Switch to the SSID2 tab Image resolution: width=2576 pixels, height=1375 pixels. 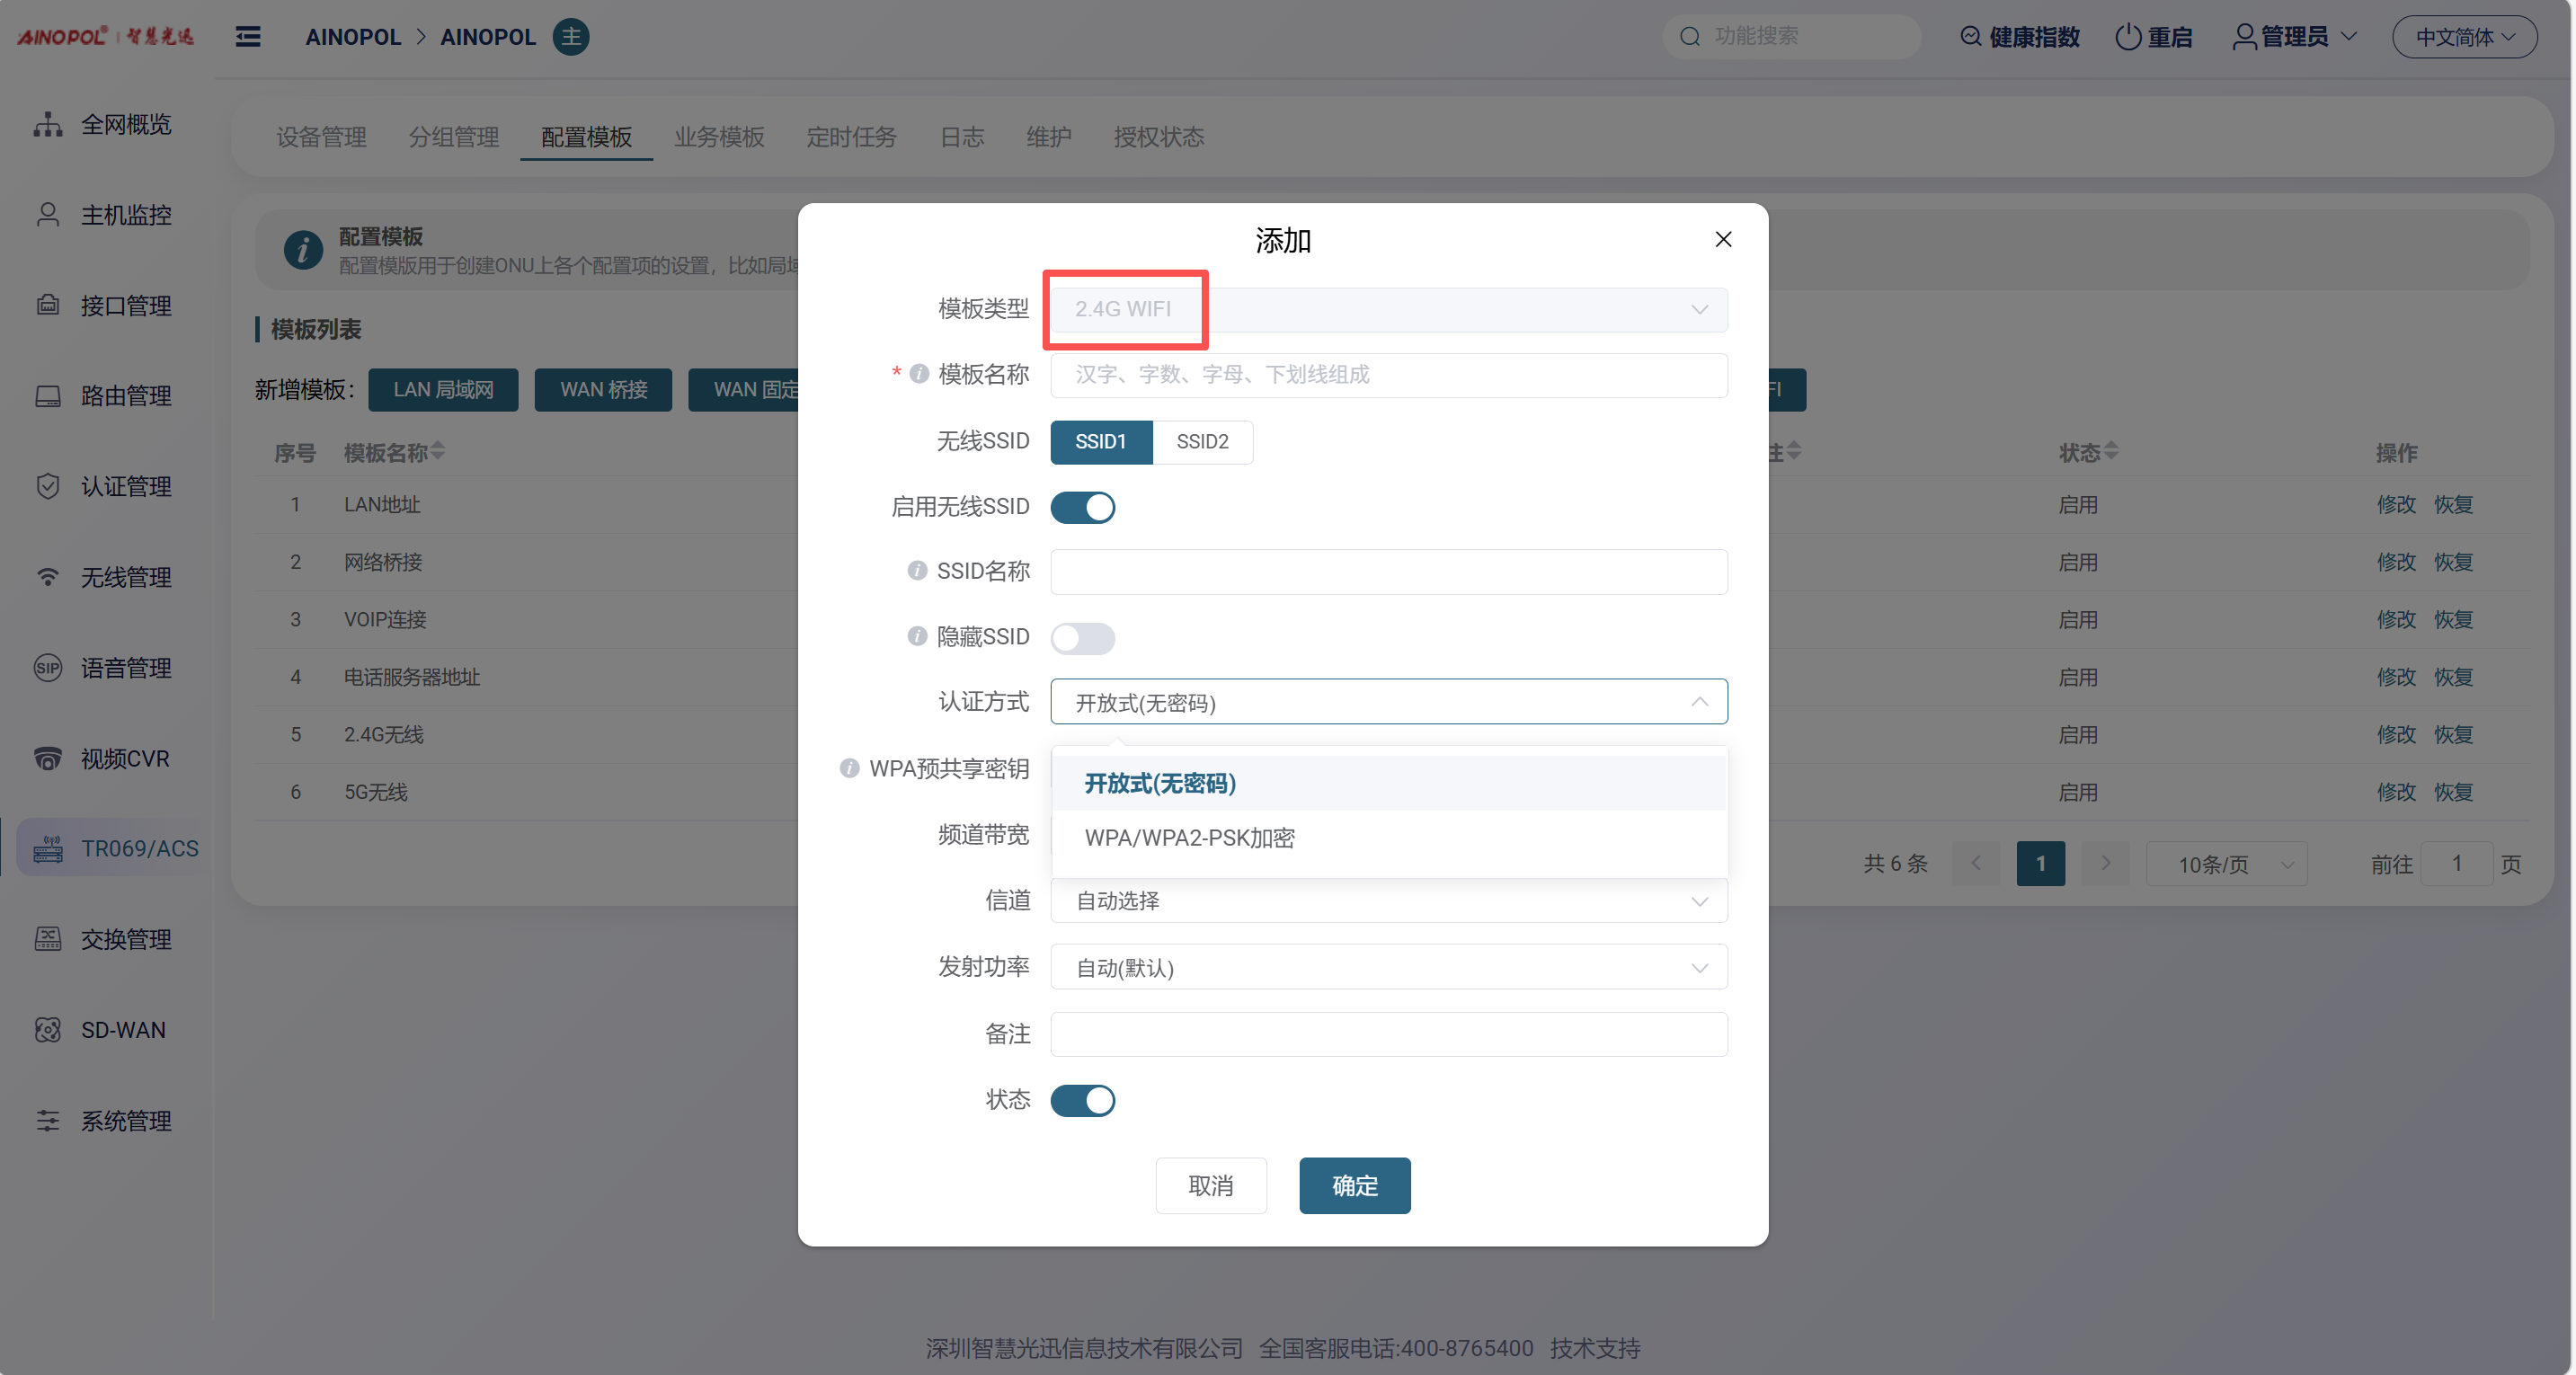(x=1202, y=442)
